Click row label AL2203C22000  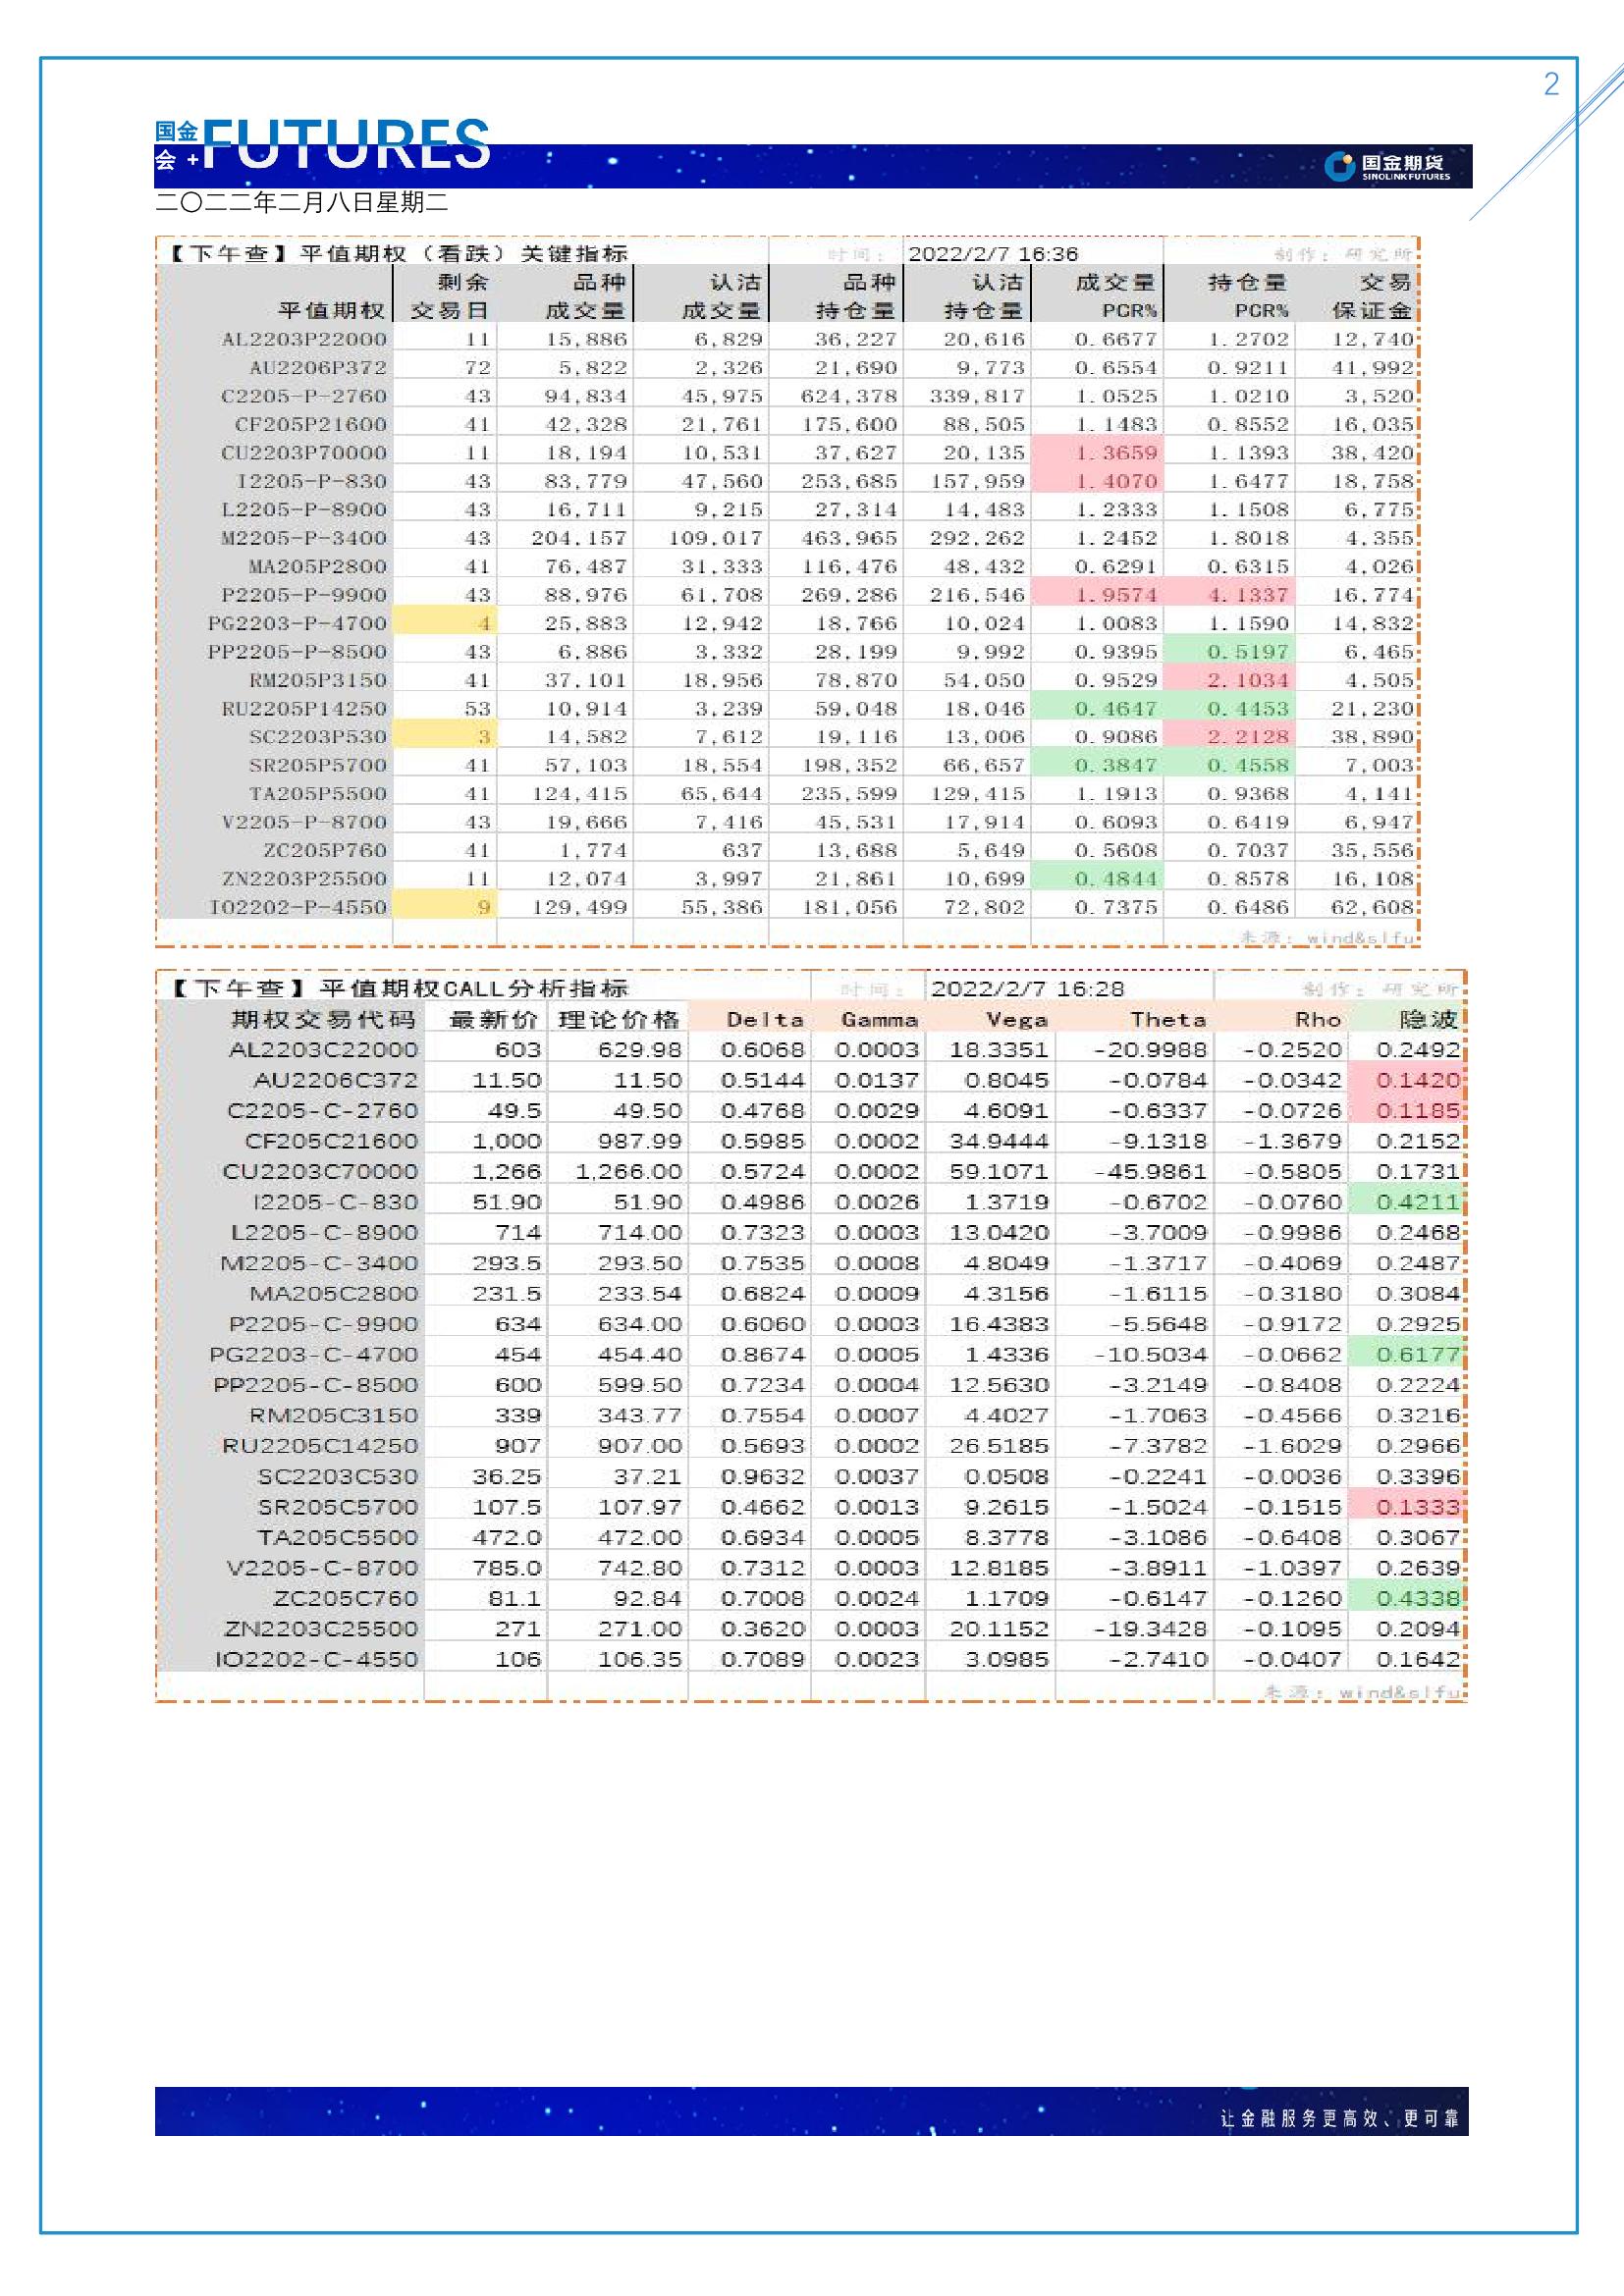click(x=323, y=1050)
